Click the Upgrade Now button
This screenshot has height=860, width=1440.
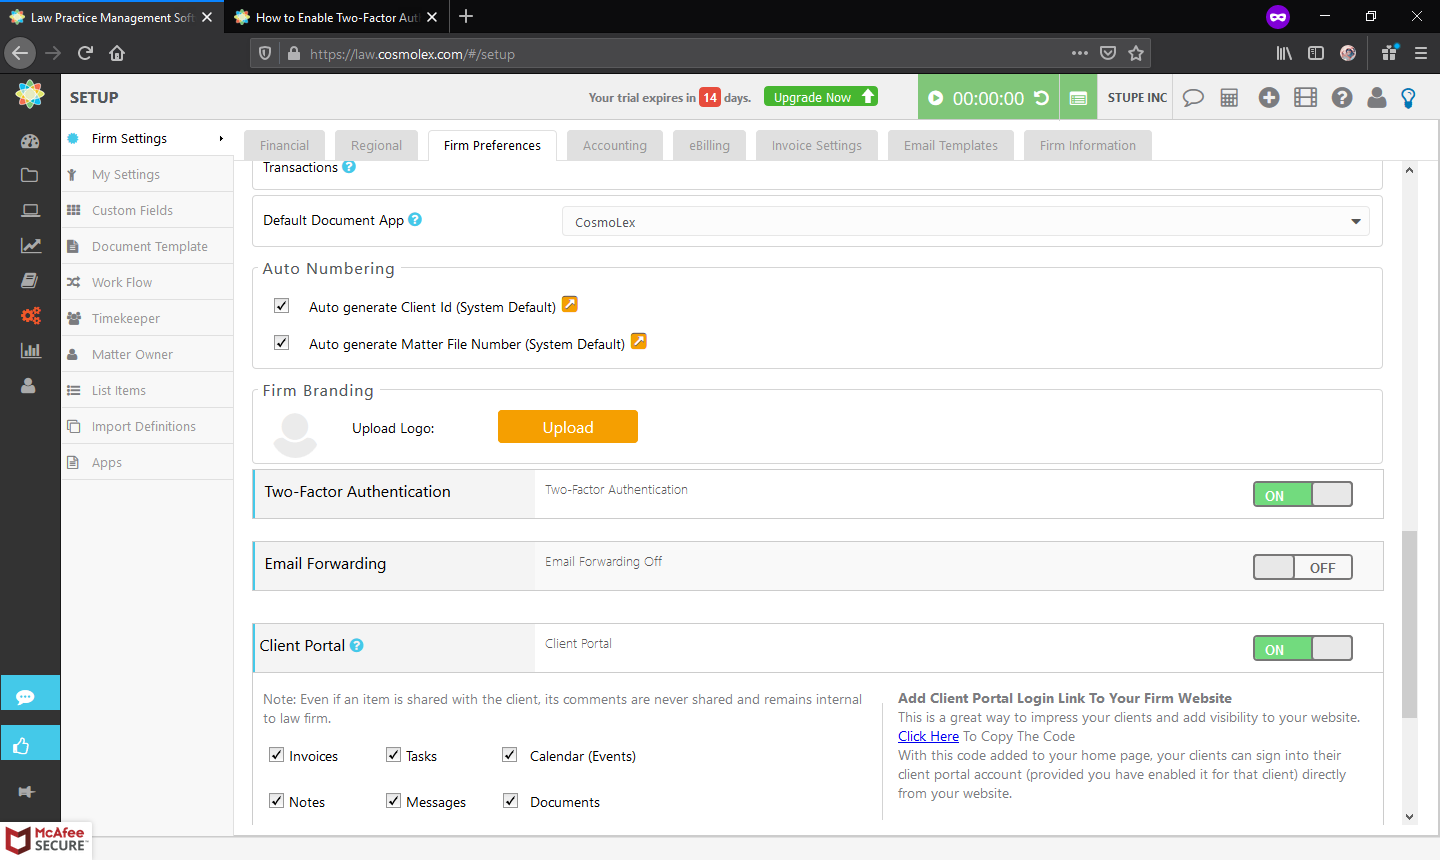(821, 97)
